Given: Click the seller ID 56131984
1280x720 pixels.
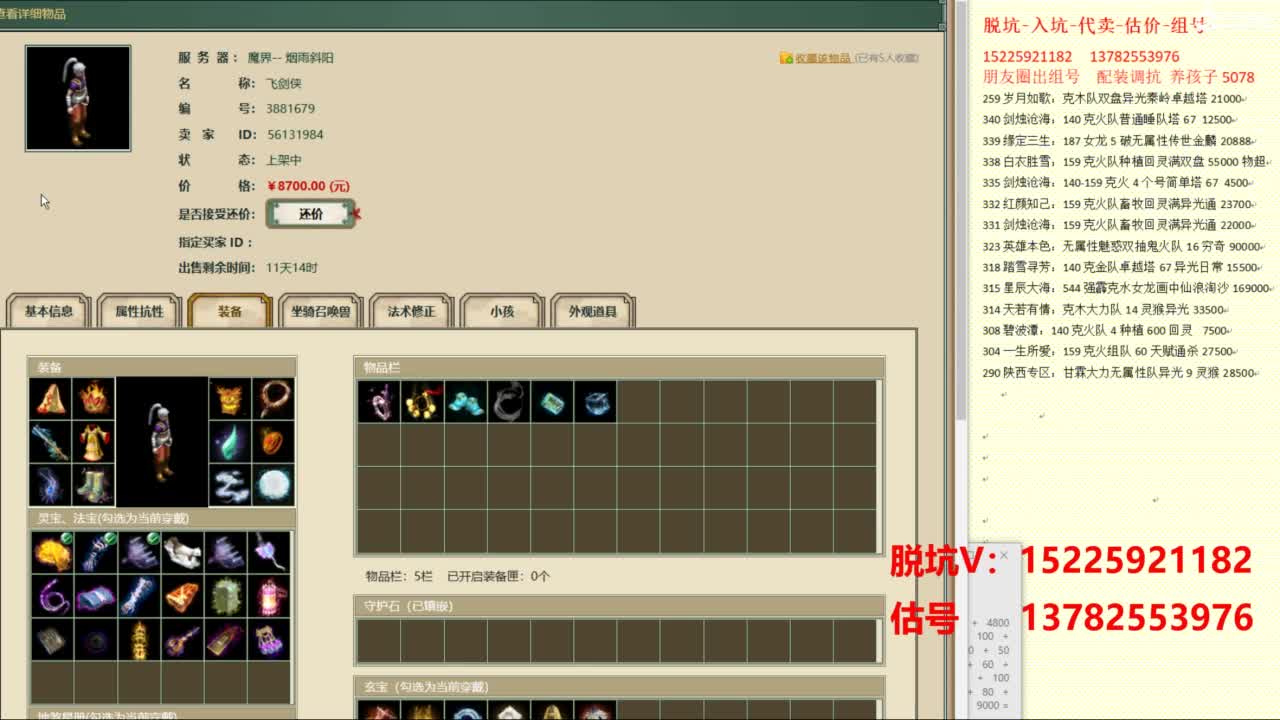Looking at the screenshot, I should tap(294, 134).
